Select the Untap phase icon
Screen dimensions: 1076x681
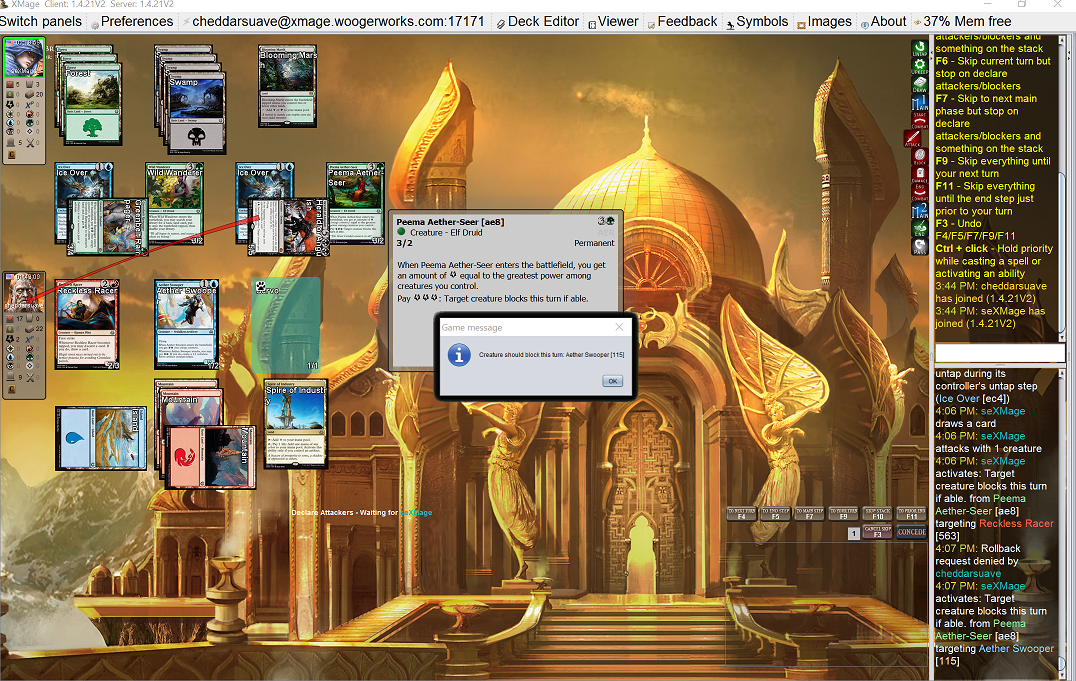[920, 48]
